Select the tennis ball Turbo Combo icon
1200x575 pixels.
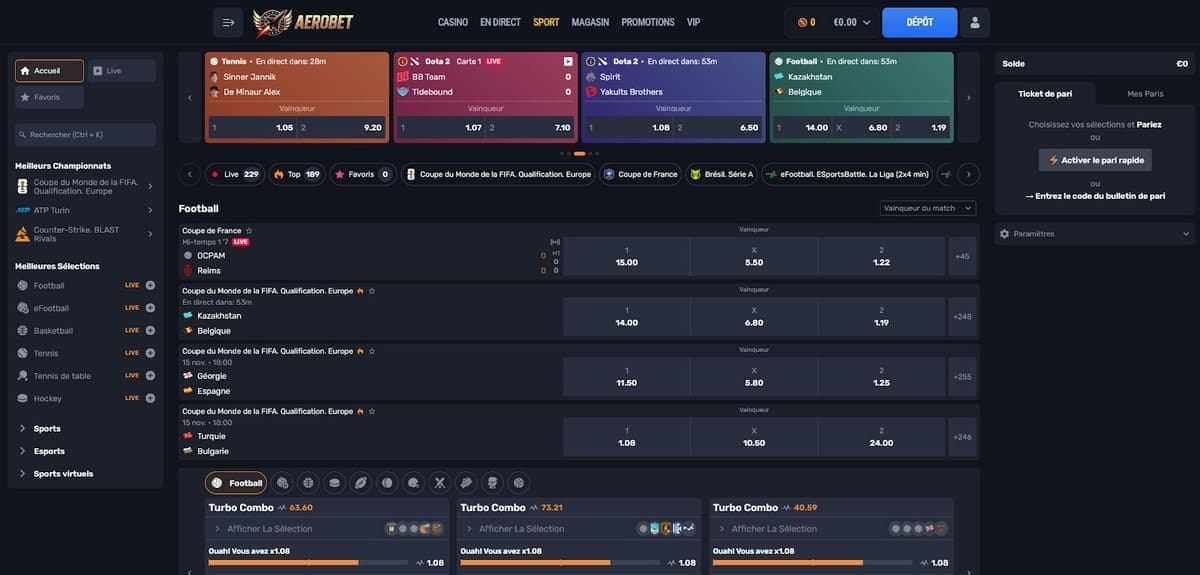coord(387,483)
